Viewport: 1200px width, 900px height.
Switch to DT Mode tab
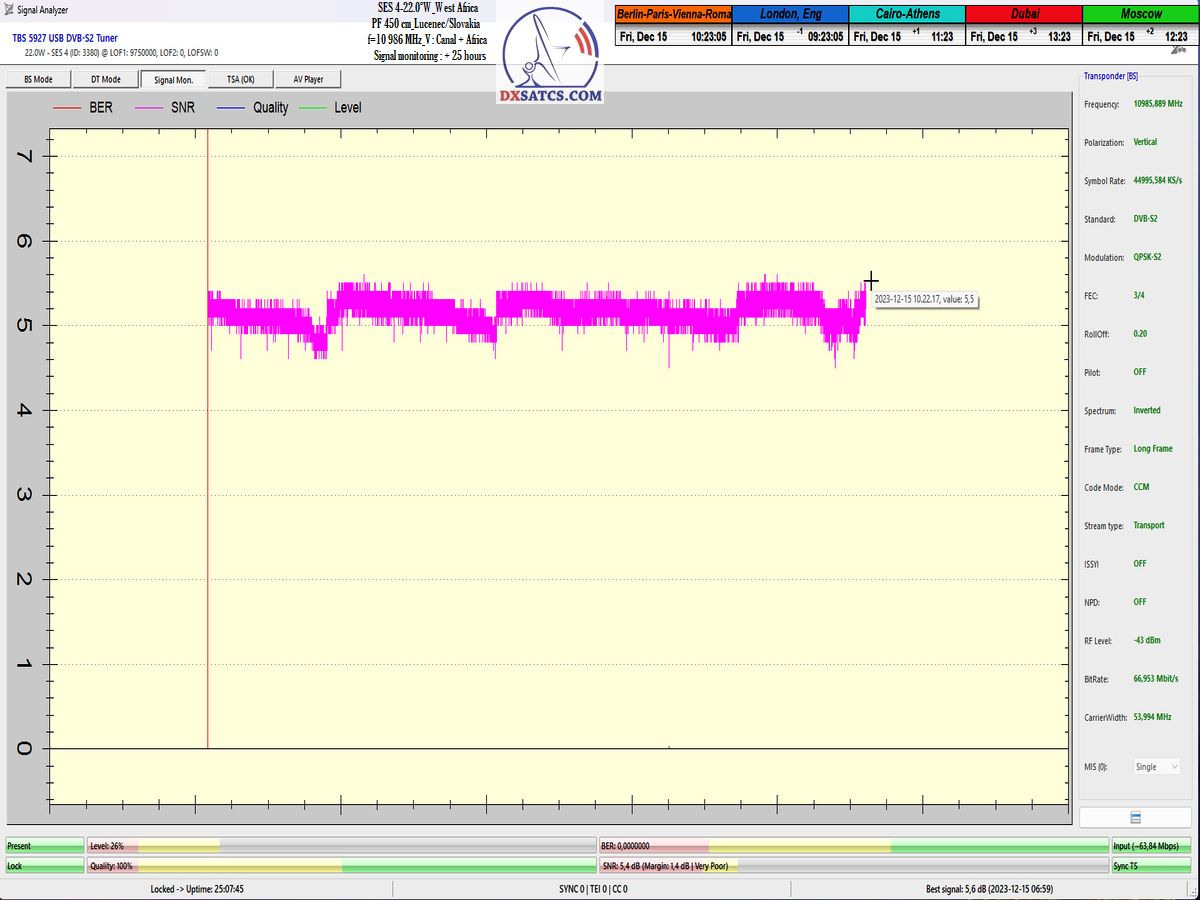click(x=105, y=80)
